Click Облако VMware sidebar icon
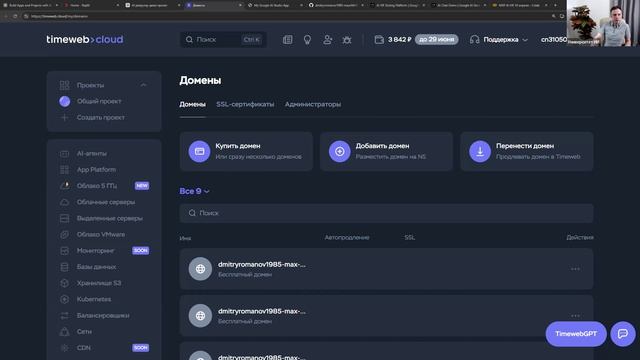Screen dimensions: 640x360 point(64,235)
